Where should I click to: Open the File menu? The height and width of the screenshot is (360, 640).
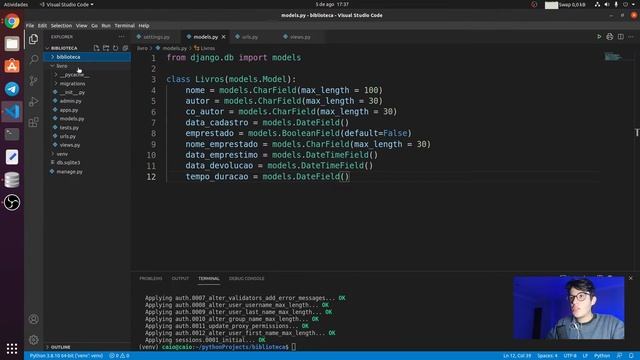(x=30, y=26)
